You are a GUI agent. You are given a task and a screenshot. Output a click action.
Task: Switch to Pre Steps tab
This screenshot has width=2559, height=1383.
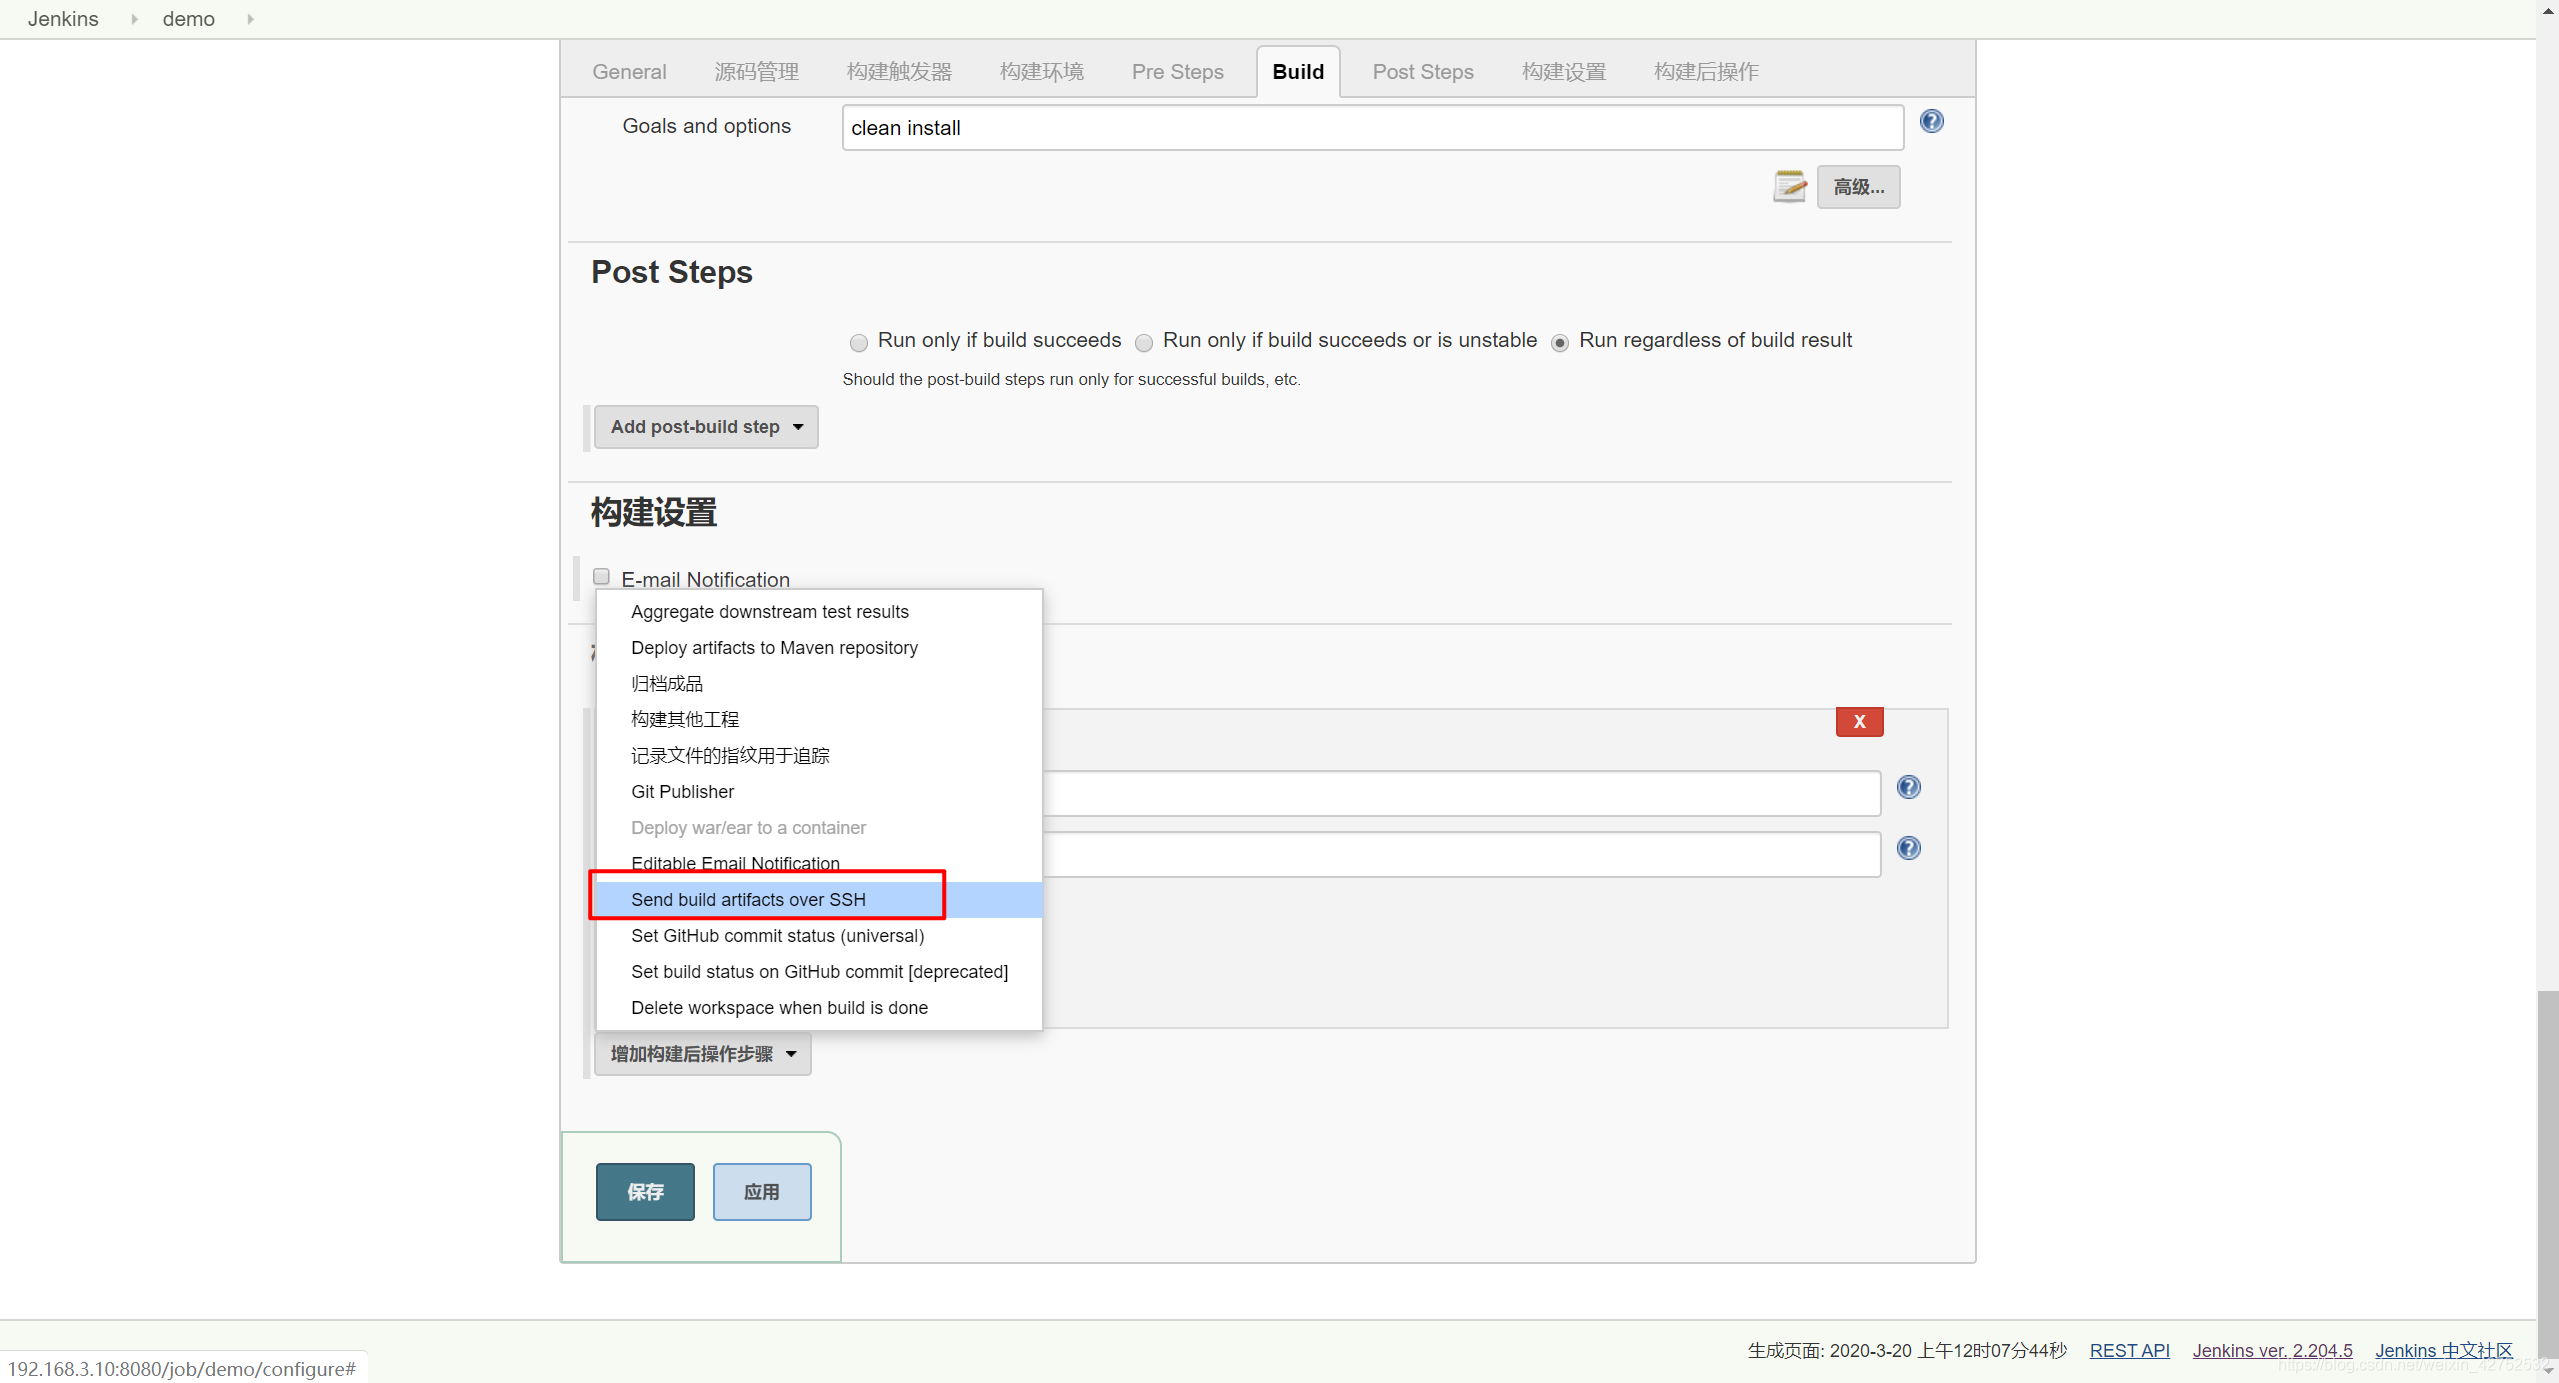pyautogui.click(x=1177, y=72)
